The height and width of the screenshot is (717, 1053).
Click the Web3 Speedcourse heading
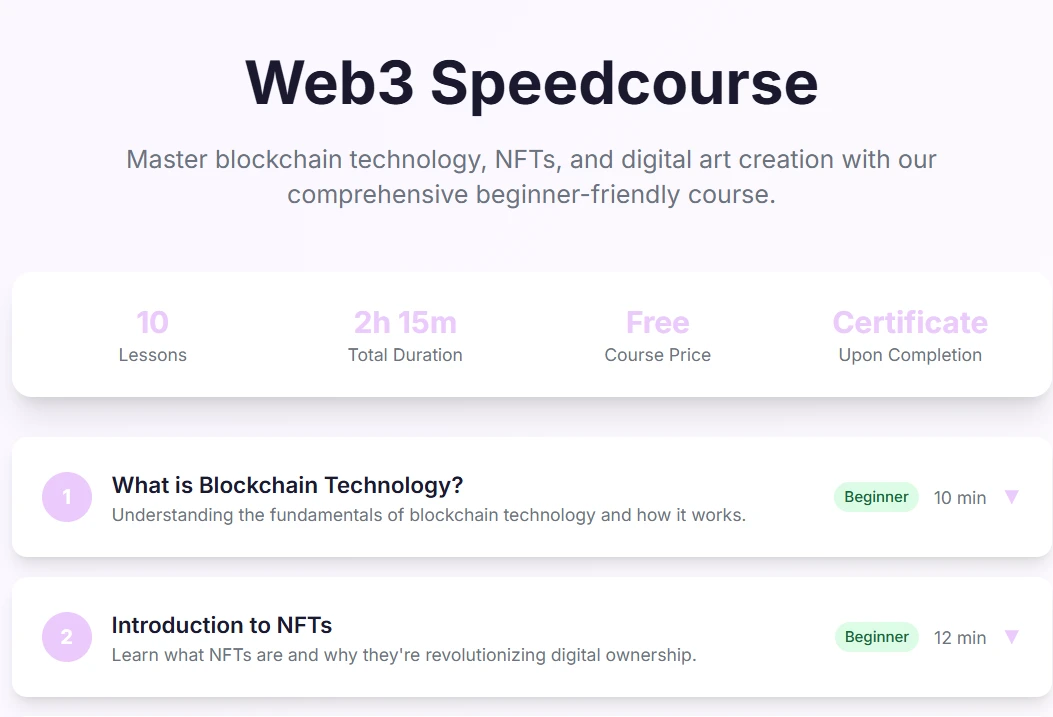531,82
